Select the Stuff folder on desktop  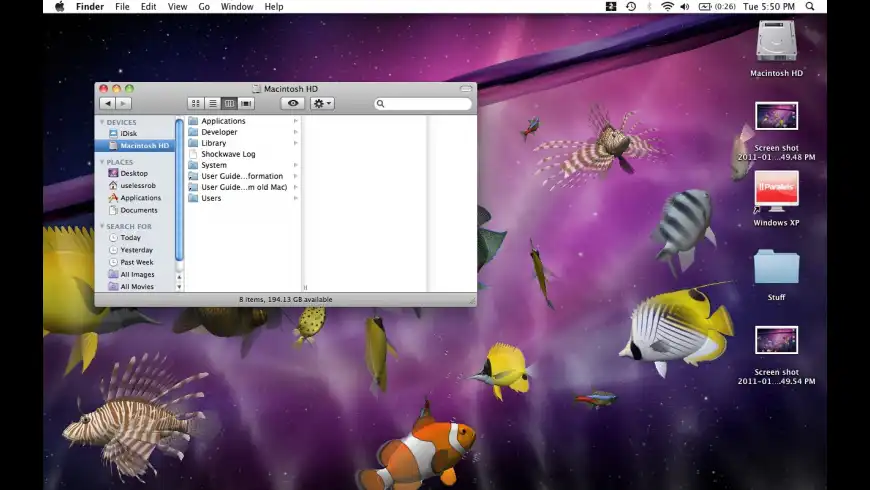click(776, 268)
